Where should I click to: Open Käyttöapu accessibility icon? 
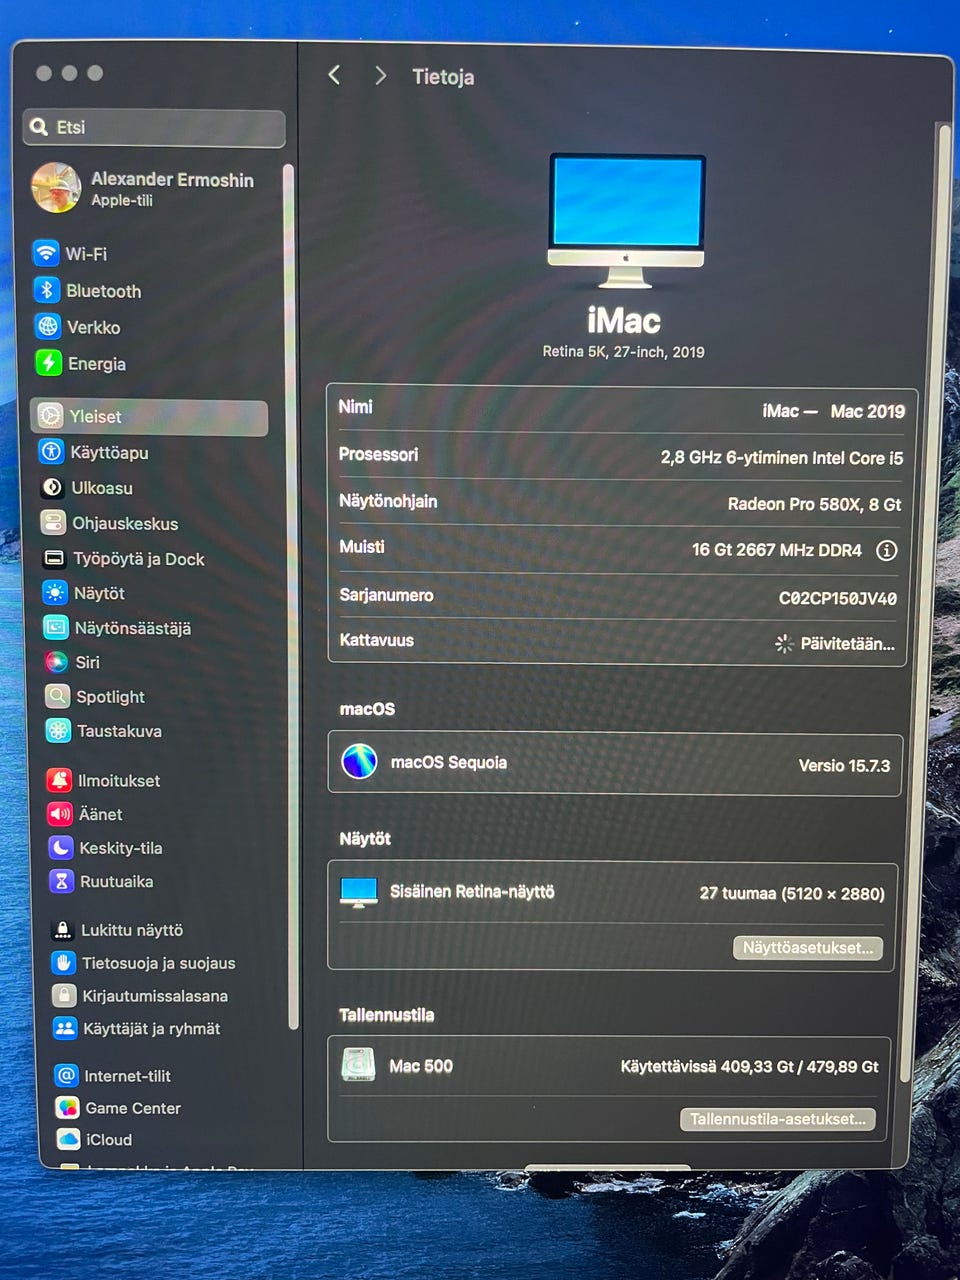[x=52, y=451]
